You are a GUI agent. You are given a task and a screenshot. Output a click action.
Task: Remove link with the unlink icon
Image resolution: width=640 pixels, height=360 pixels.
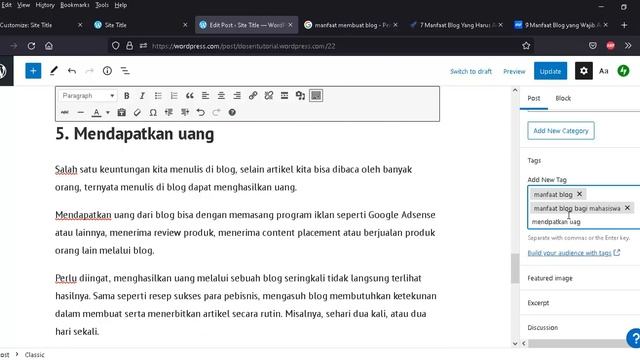pyautogui.click(x=269, y=96)
